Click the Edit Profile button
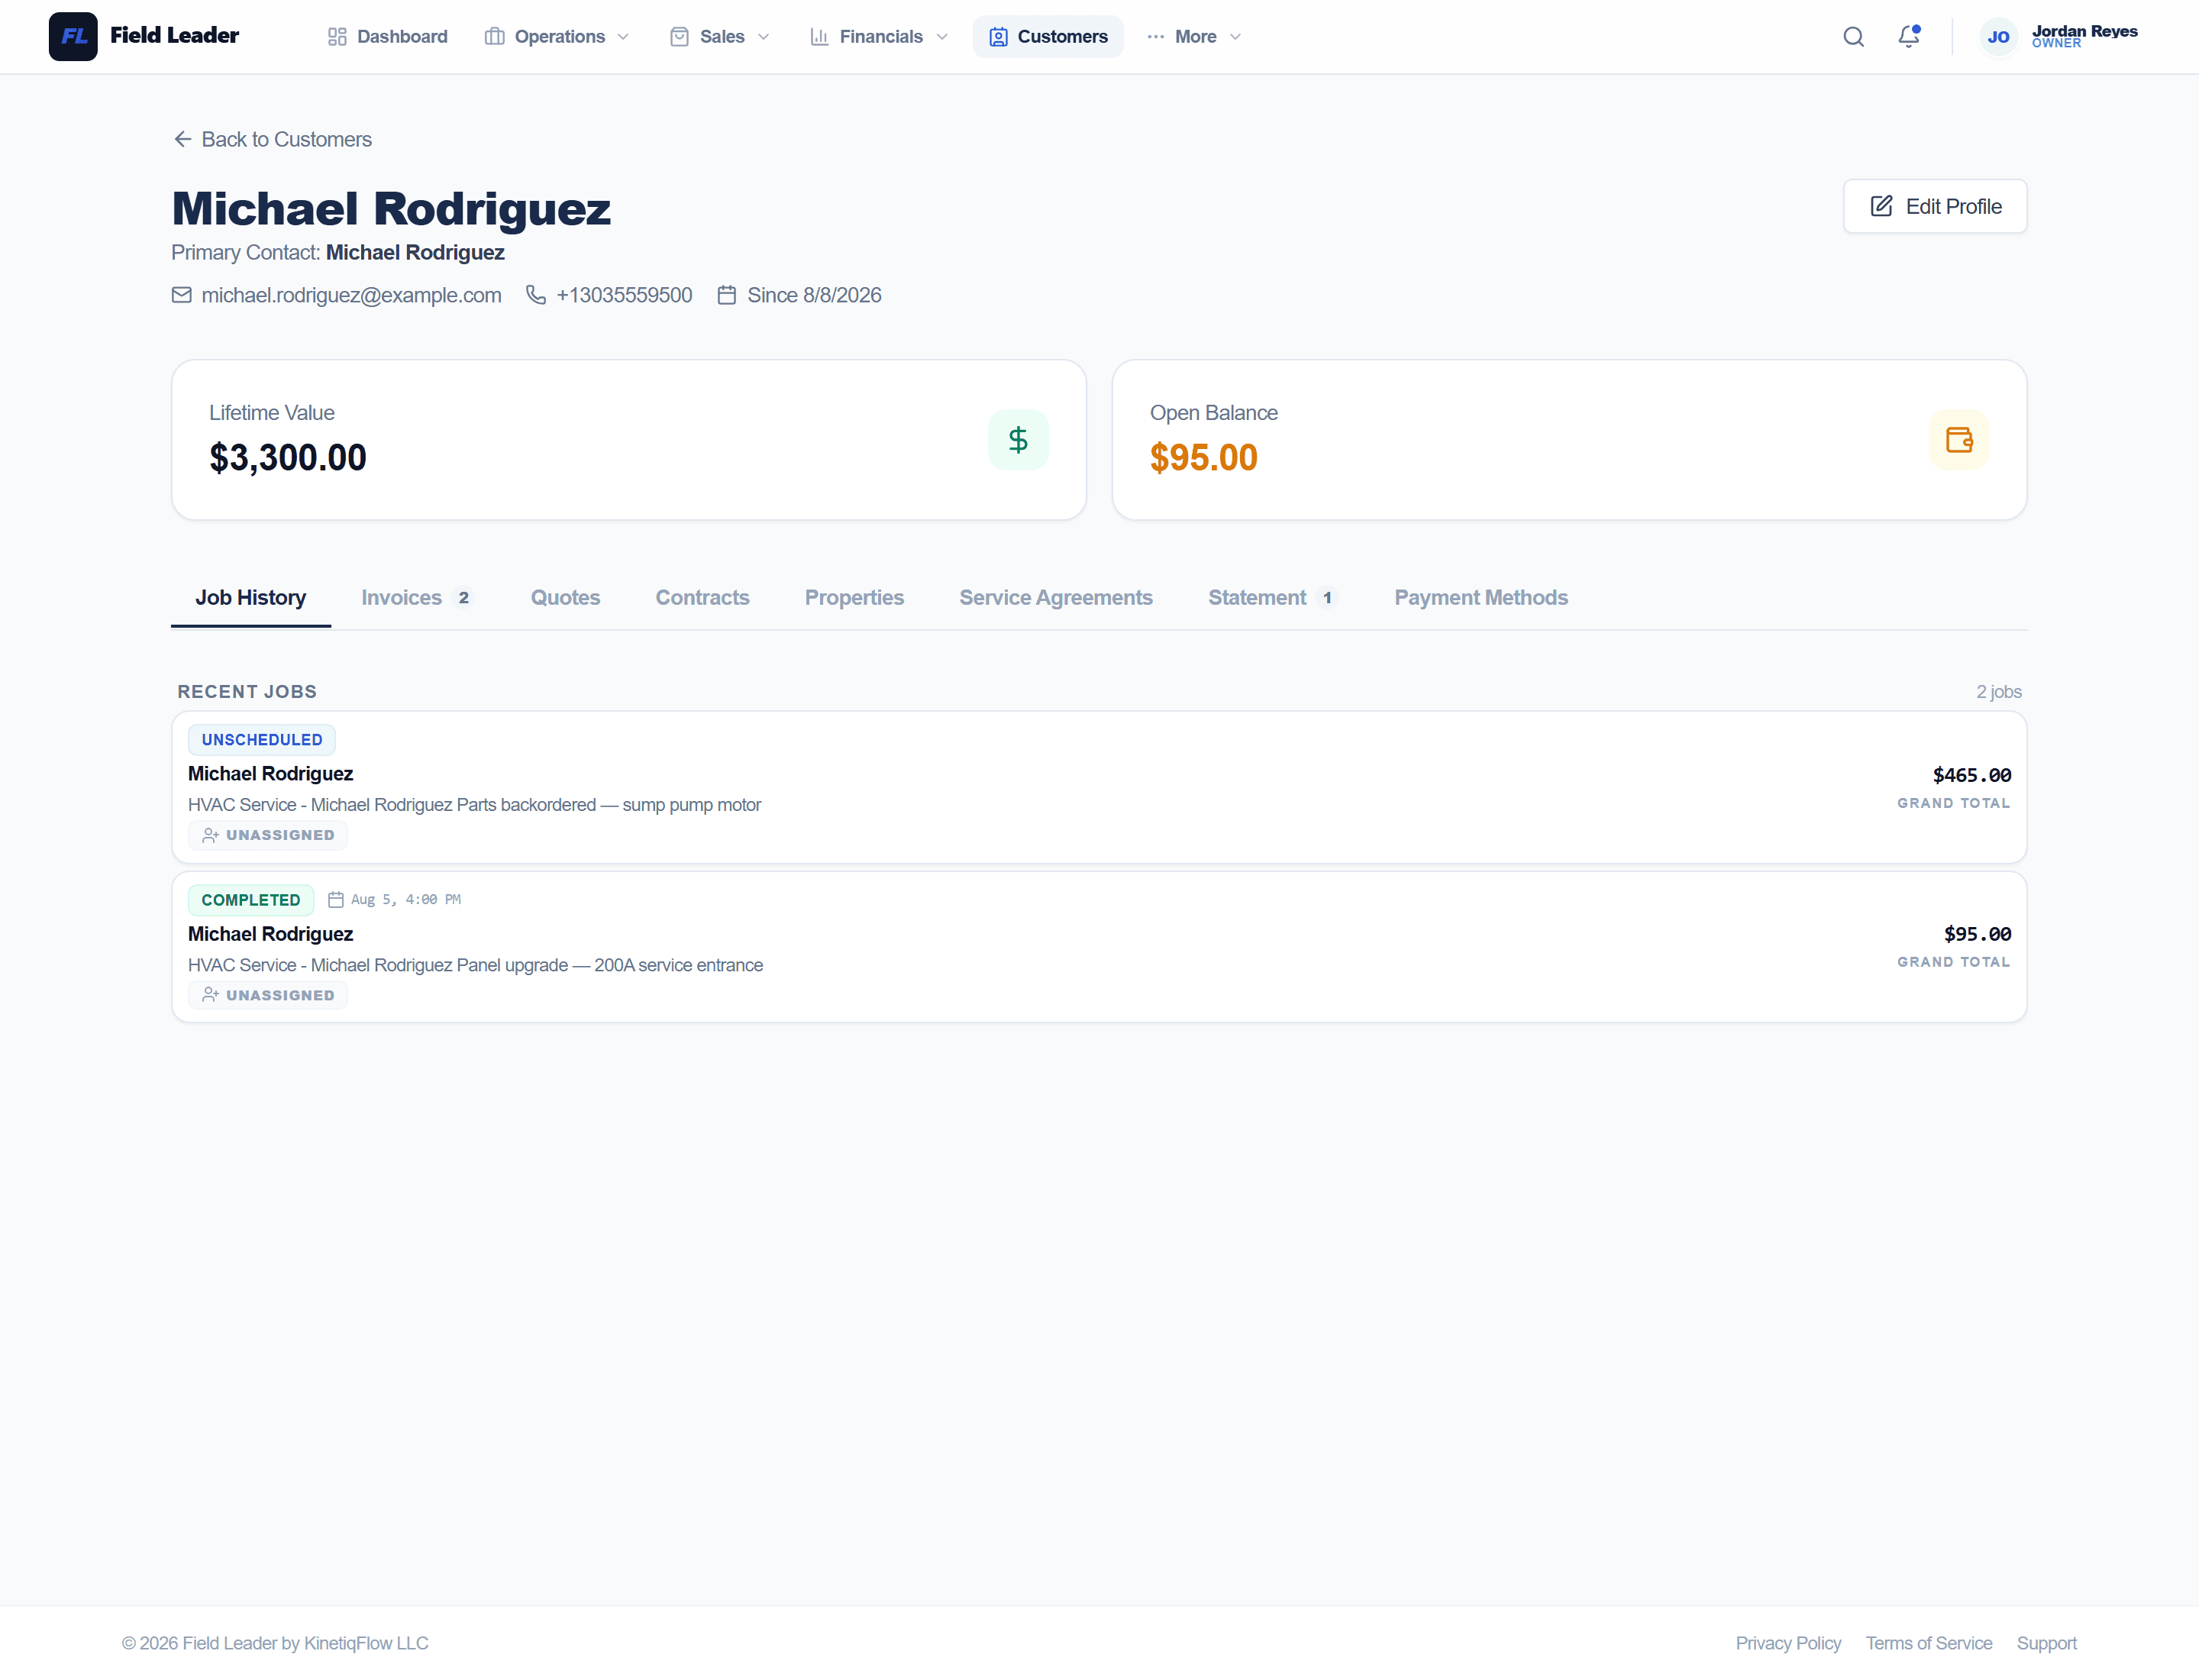Image resolution: width=2199 pixels, height=1680 pixels. pos(1935,206)
